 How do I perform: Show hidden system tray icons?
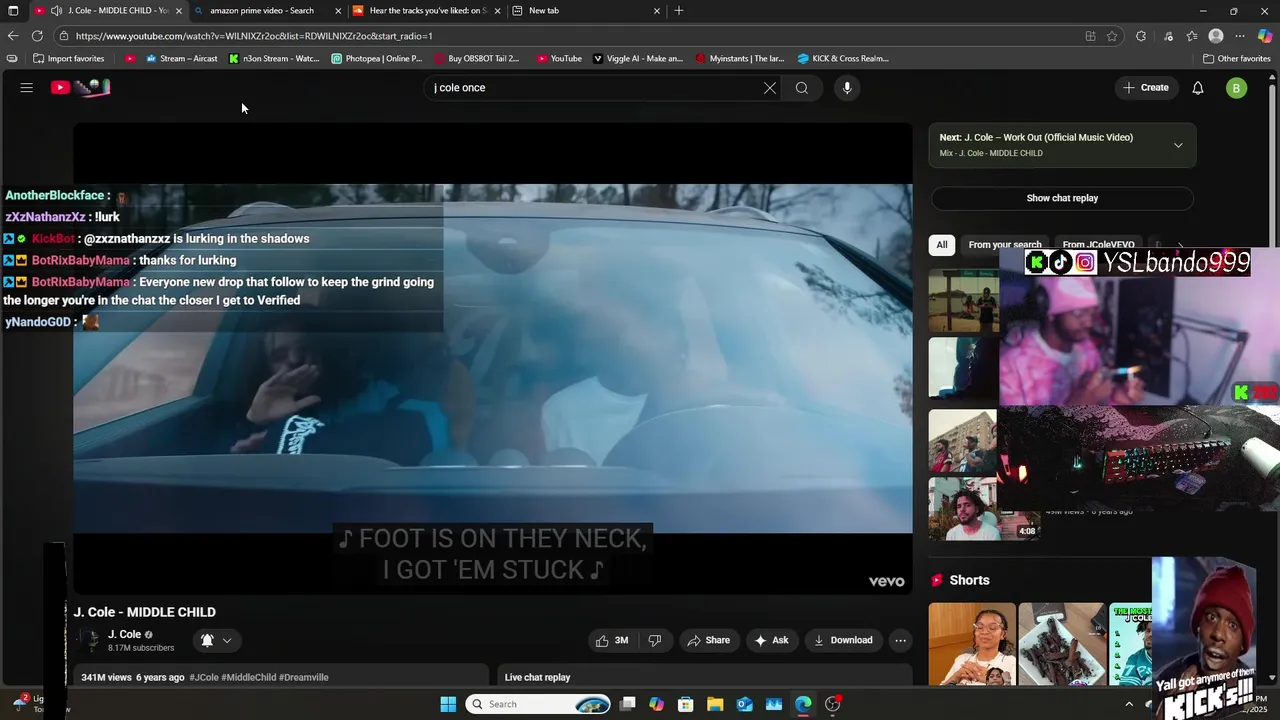[x=1129, y=704]
